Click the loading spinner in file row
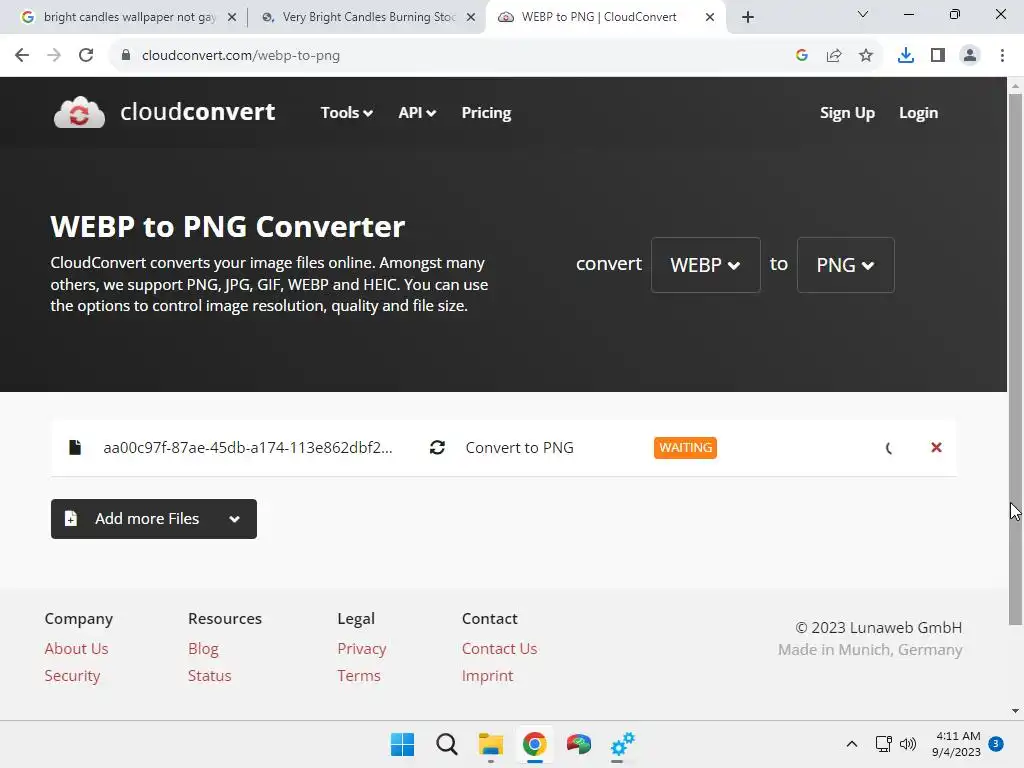This screenshot has width=1024, height=768. coord(889,448)
